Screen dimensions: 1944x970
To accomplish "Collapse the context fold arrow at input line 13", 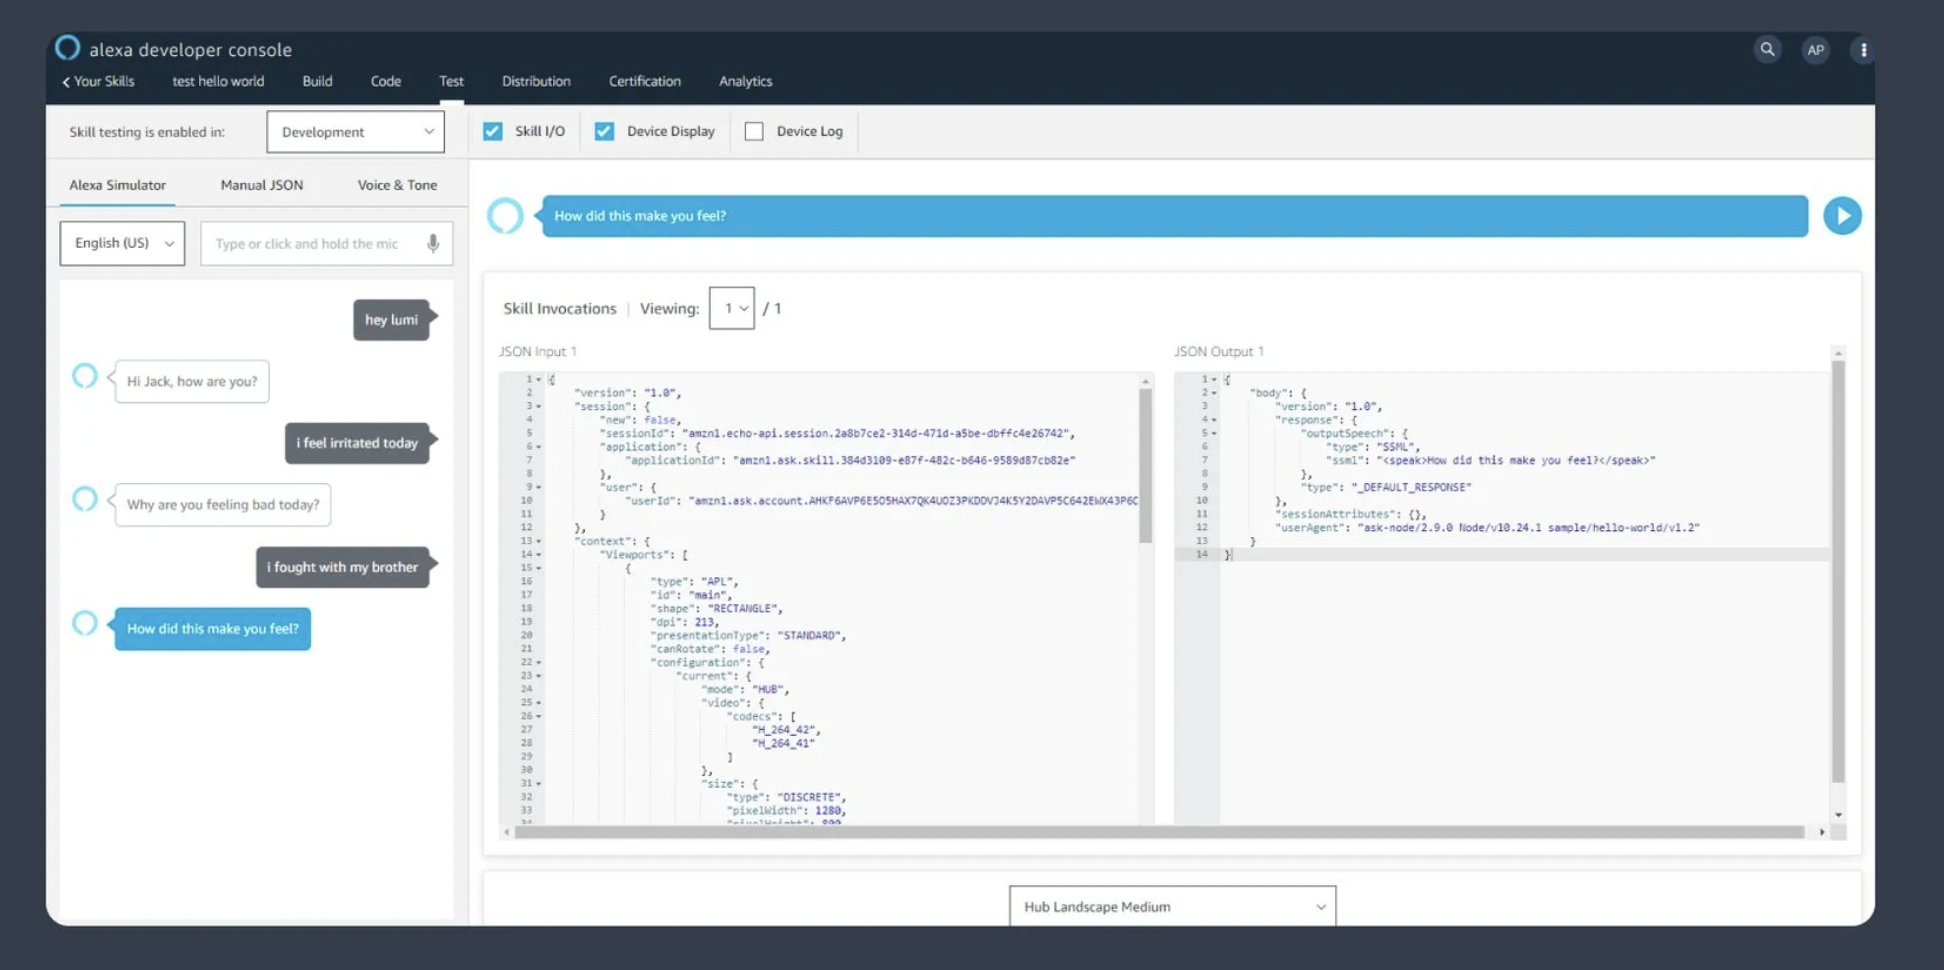I will (x=538, y=541).
